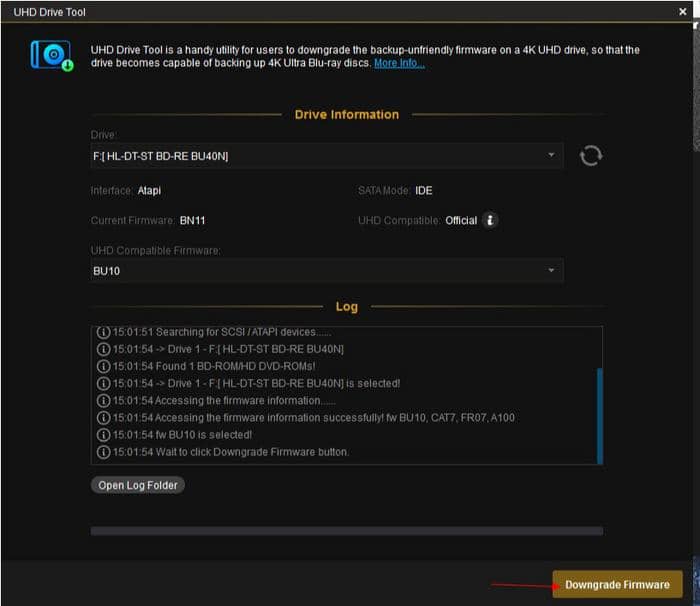
Task: Select log line 'Accessing the firmware information successfully'
Action: point(313,418)
